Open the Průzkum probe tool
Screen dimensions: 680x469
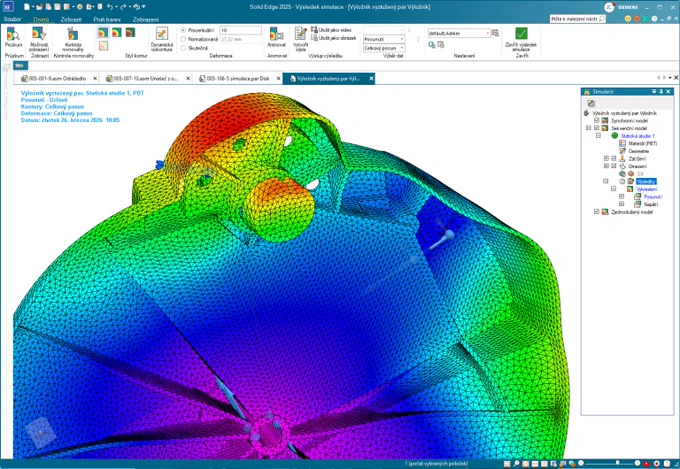13,37
